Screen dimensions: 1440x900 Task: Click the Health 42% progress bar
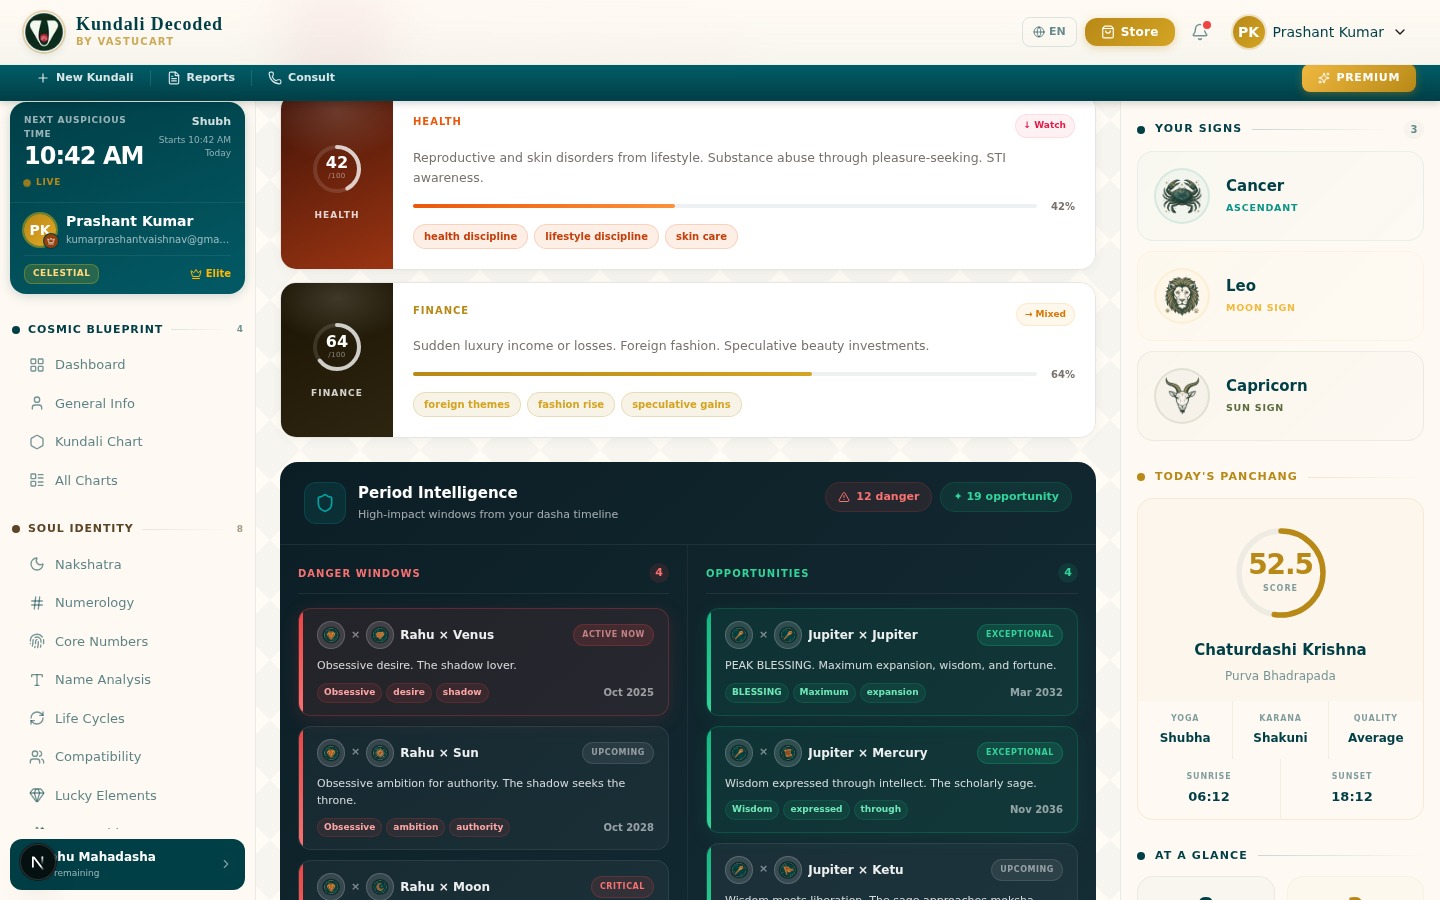tap(724, 206)
